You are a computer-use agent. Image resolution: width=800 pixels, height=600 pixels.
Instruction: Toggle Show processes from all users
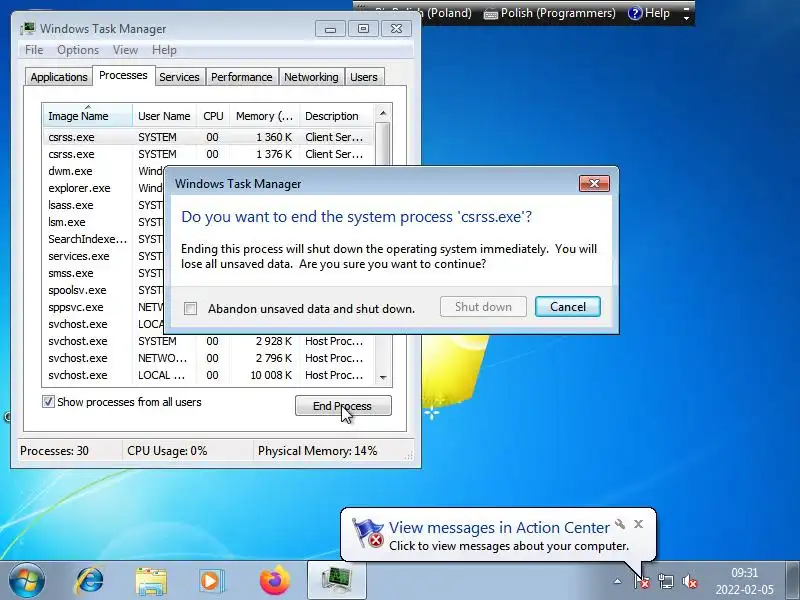coord(48,402)
